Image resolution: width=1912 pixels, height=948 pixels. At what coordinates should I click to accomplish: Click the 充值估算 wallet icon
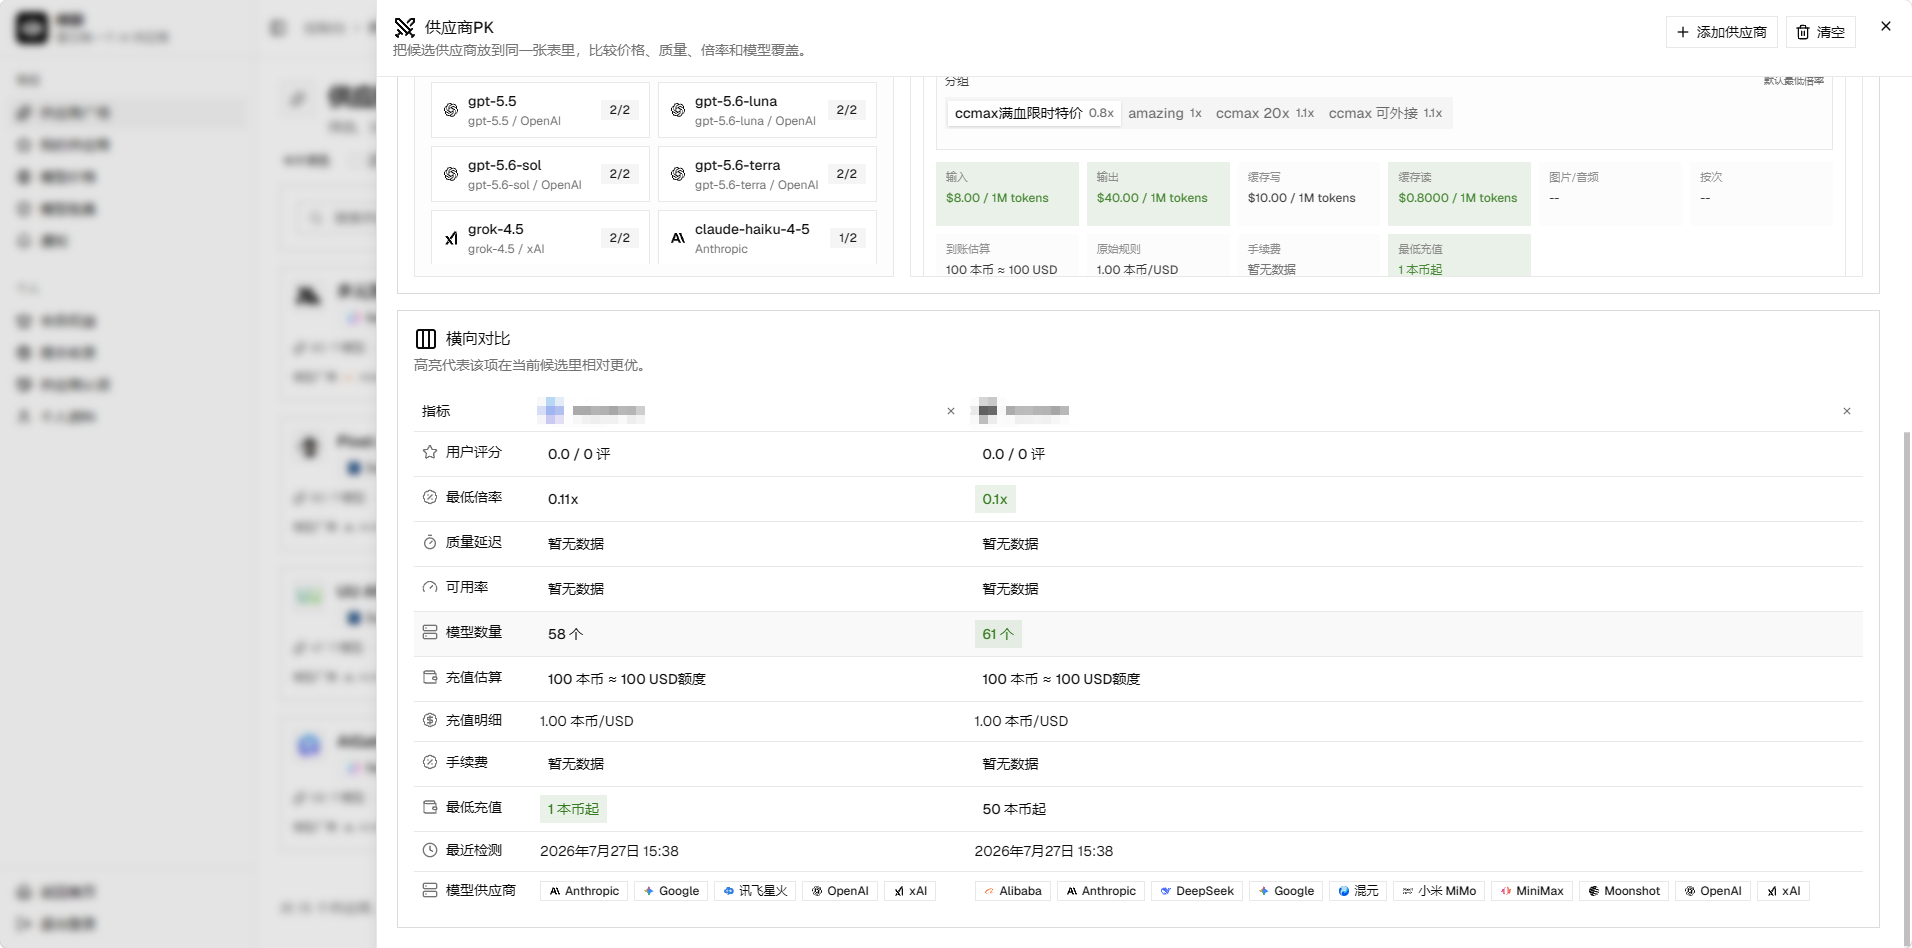pos(430,677)
